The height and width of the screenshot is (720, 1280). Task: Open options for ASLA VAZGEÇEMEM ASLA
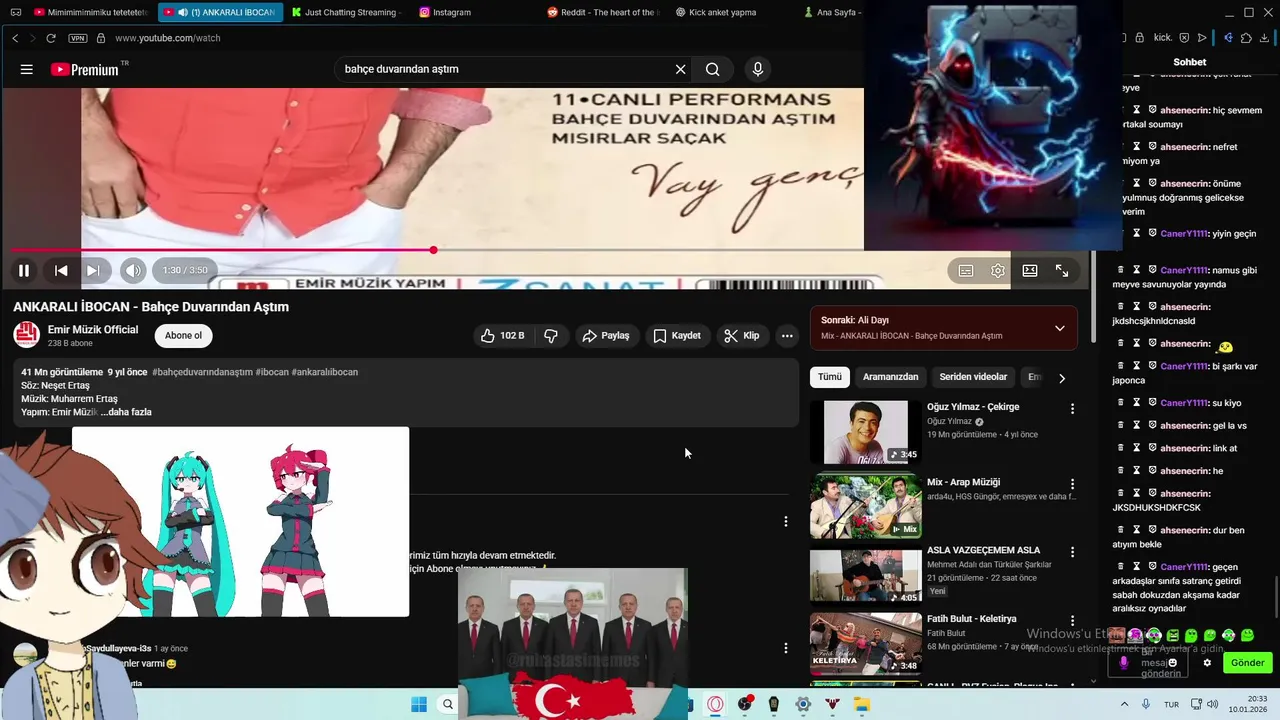[1072, 552]
